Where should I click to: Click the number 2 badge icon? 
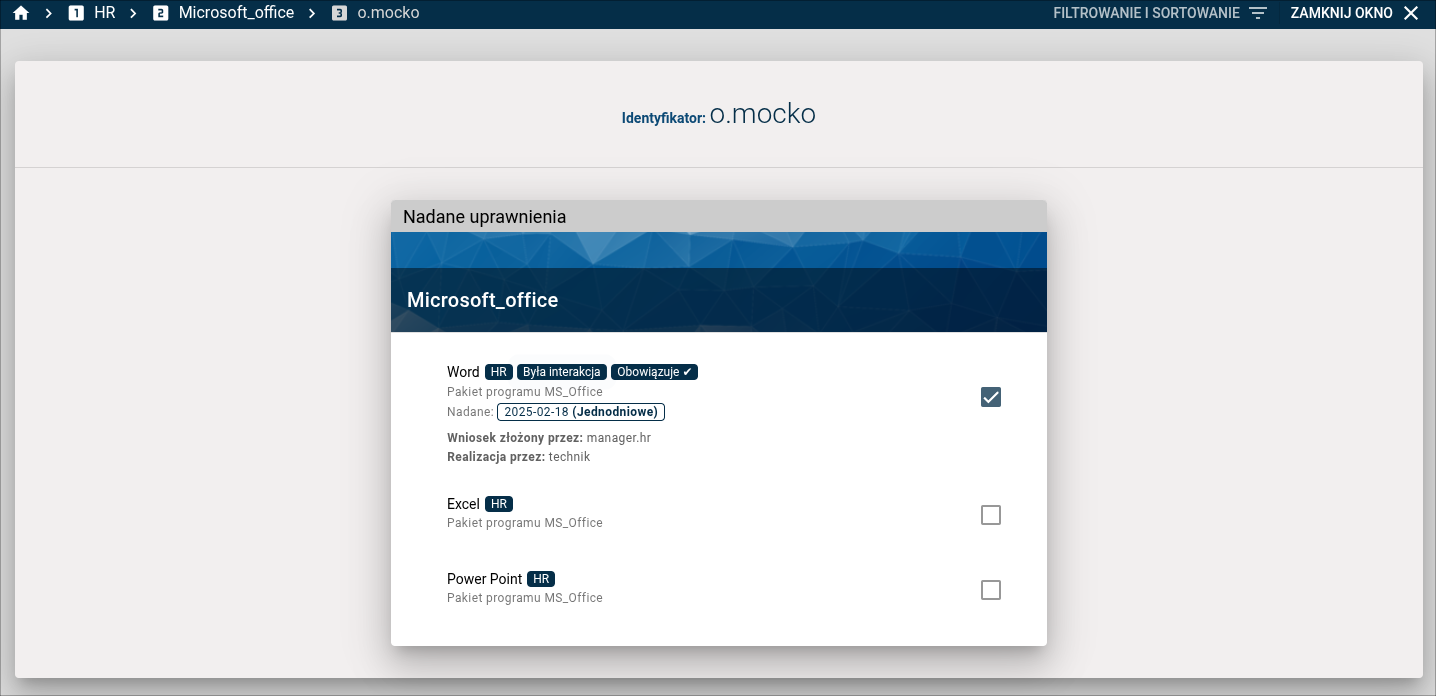[x=161, y=13]
